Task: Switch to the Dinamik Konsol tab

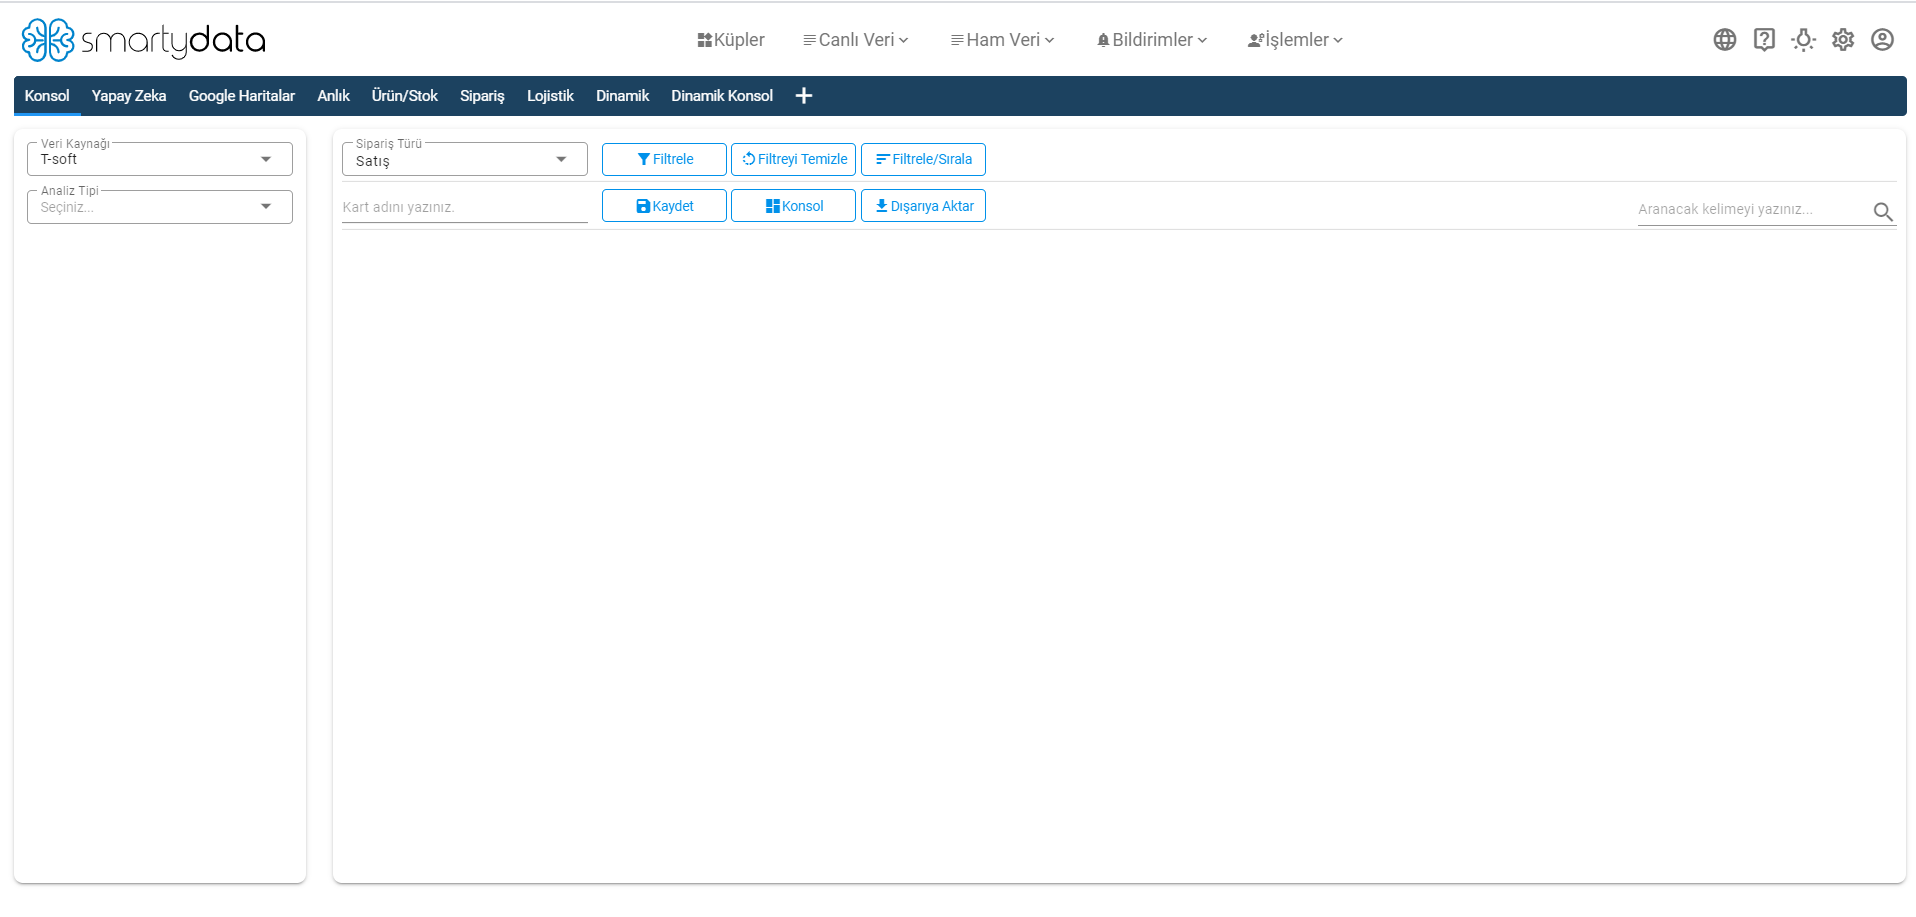Action: pos(722,96)
